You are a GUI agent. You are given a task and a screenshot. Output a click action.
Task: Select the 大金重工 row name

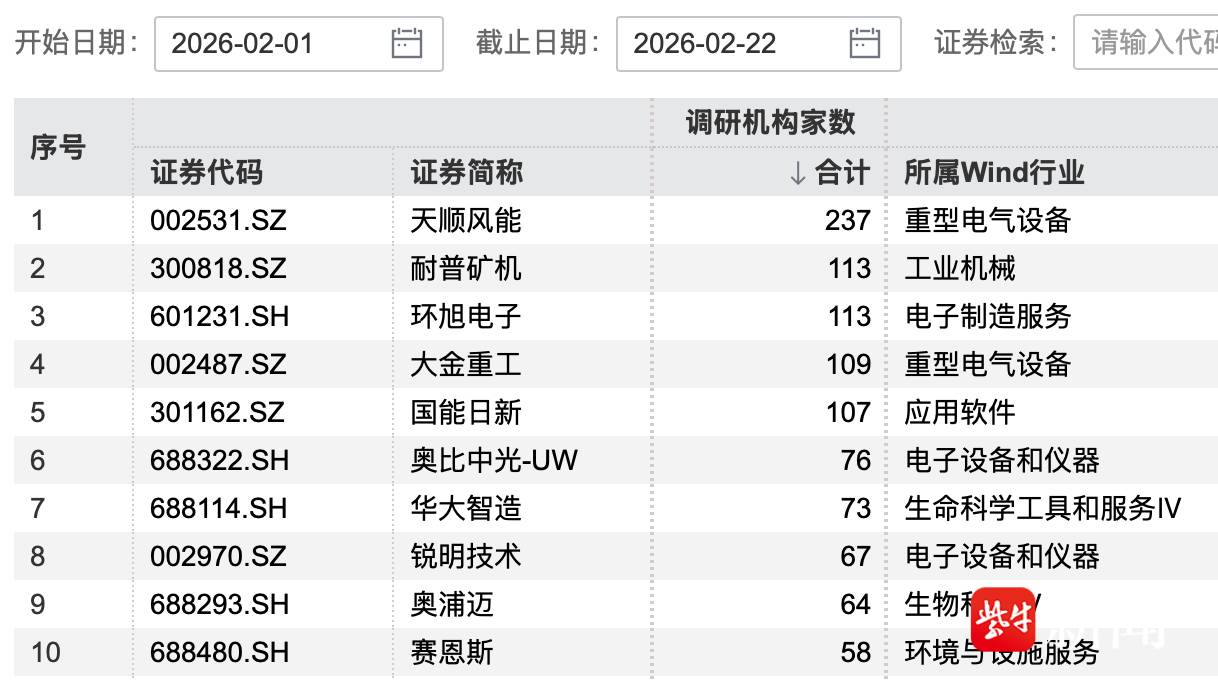[466, 364]
